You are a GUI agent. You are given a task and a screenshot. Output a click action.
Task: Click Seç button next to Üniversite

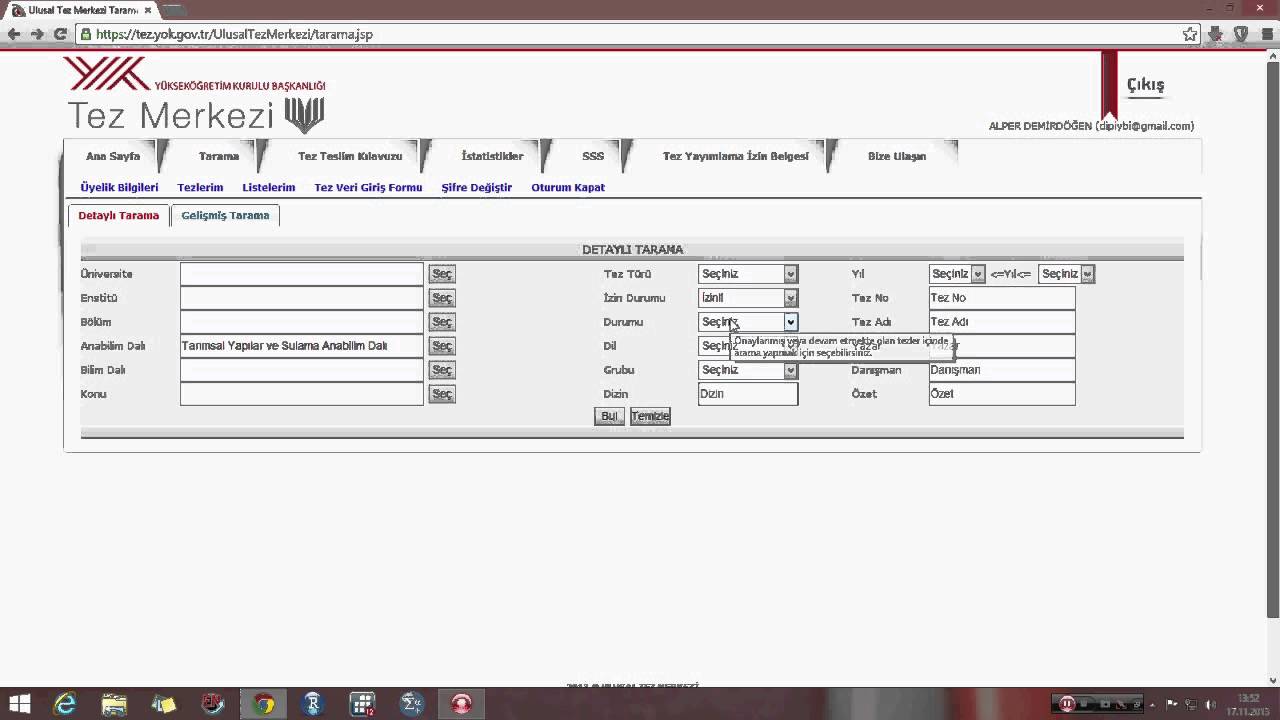coord(442,274)
